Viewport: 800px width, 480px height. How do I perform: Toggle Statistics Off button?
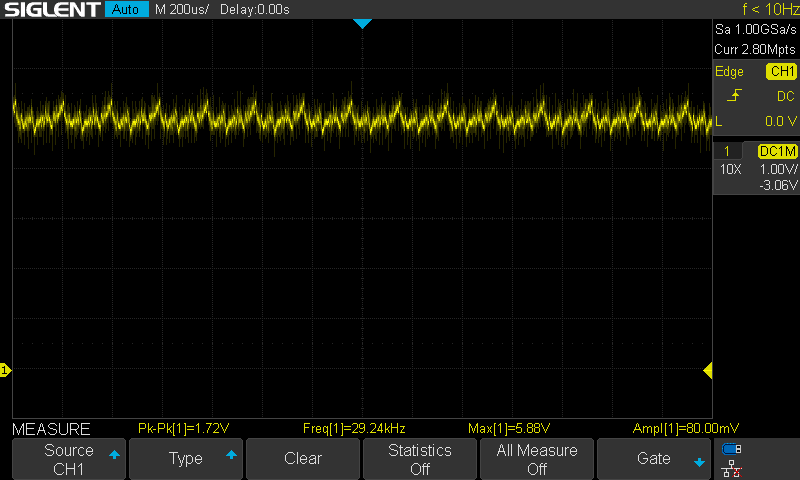[x=420, y=459]
